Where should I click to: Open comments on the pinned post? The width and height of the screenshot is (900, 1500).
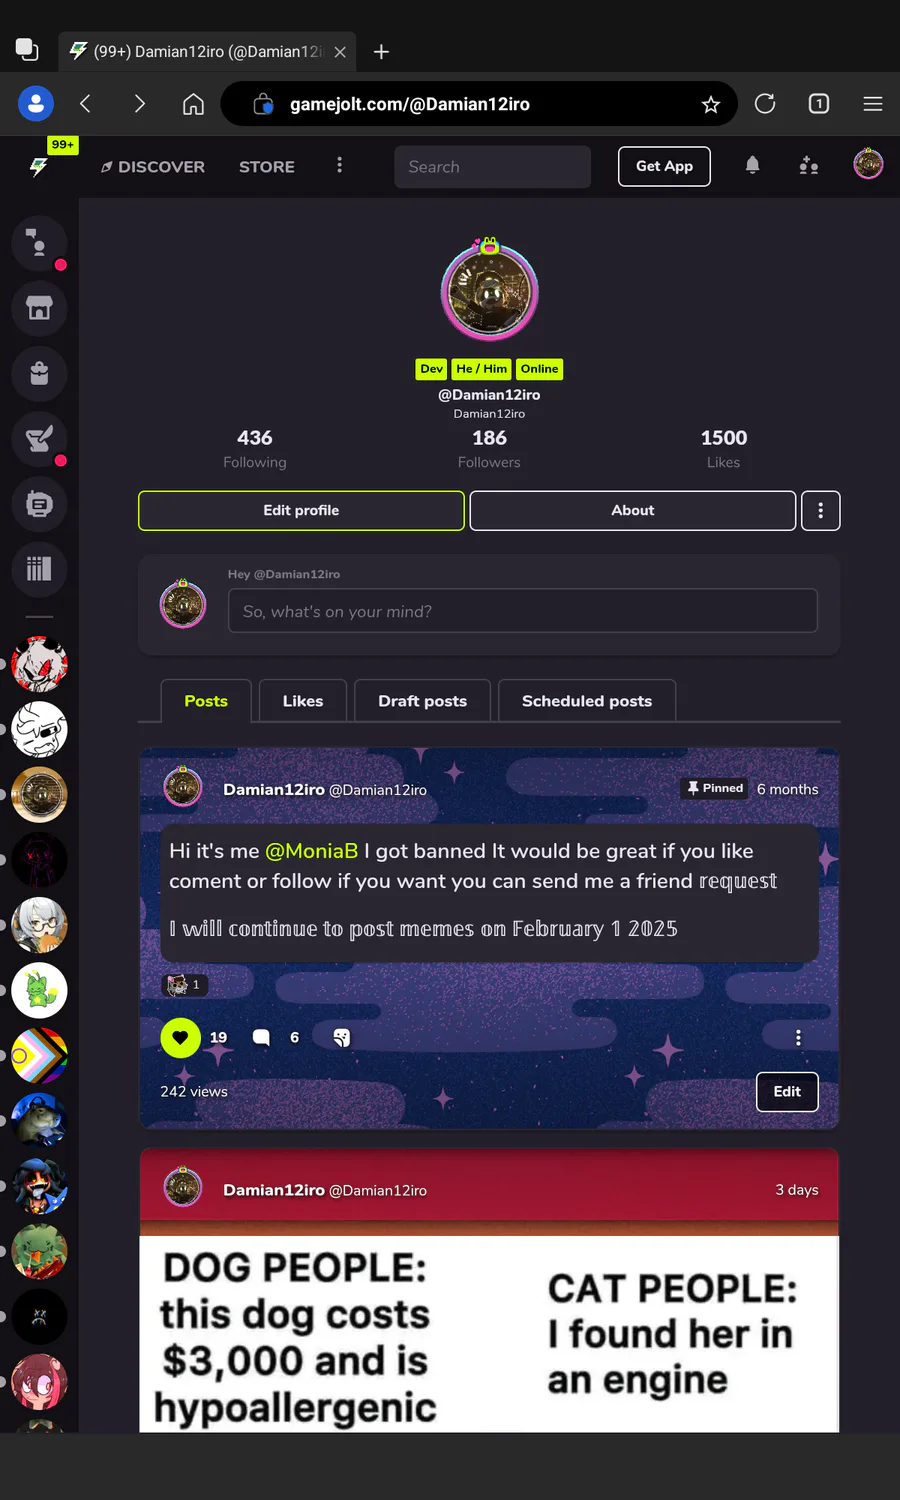point(262,1037)
